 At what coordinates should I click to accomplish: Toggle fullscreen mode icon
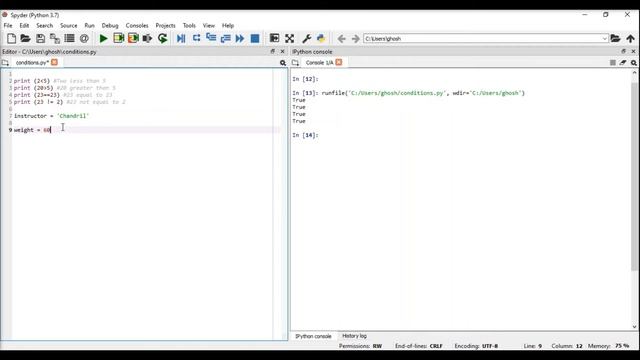pos(289,38)
